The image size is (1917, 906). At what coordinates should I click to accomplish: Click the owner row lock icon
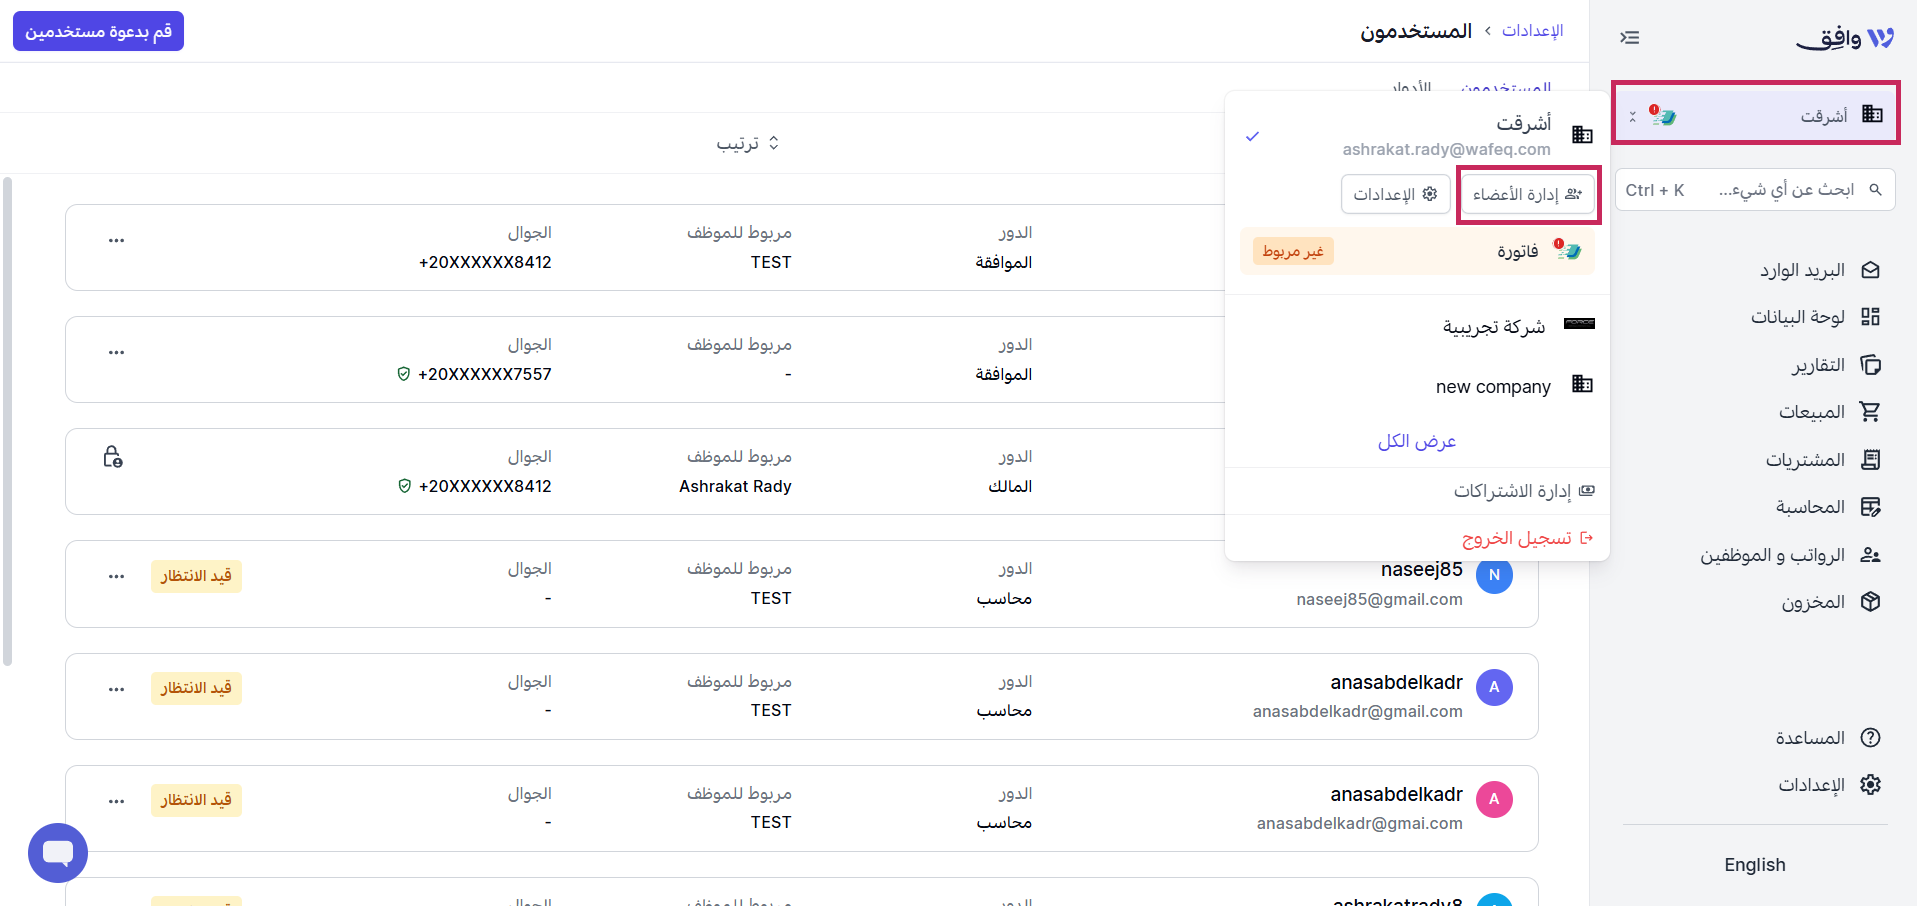tap(113, 457)
